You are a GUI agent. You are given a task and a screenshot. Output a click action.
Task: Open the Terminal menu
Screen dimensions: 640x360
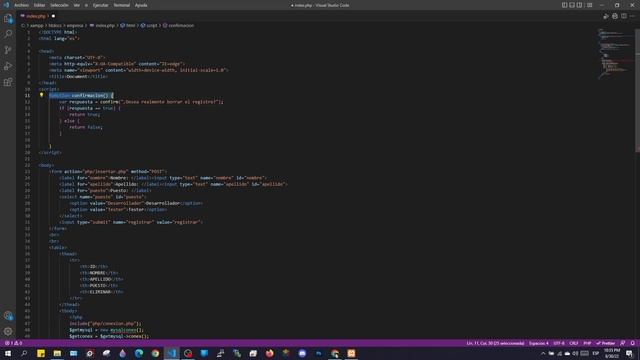click(x=122, y=5)
